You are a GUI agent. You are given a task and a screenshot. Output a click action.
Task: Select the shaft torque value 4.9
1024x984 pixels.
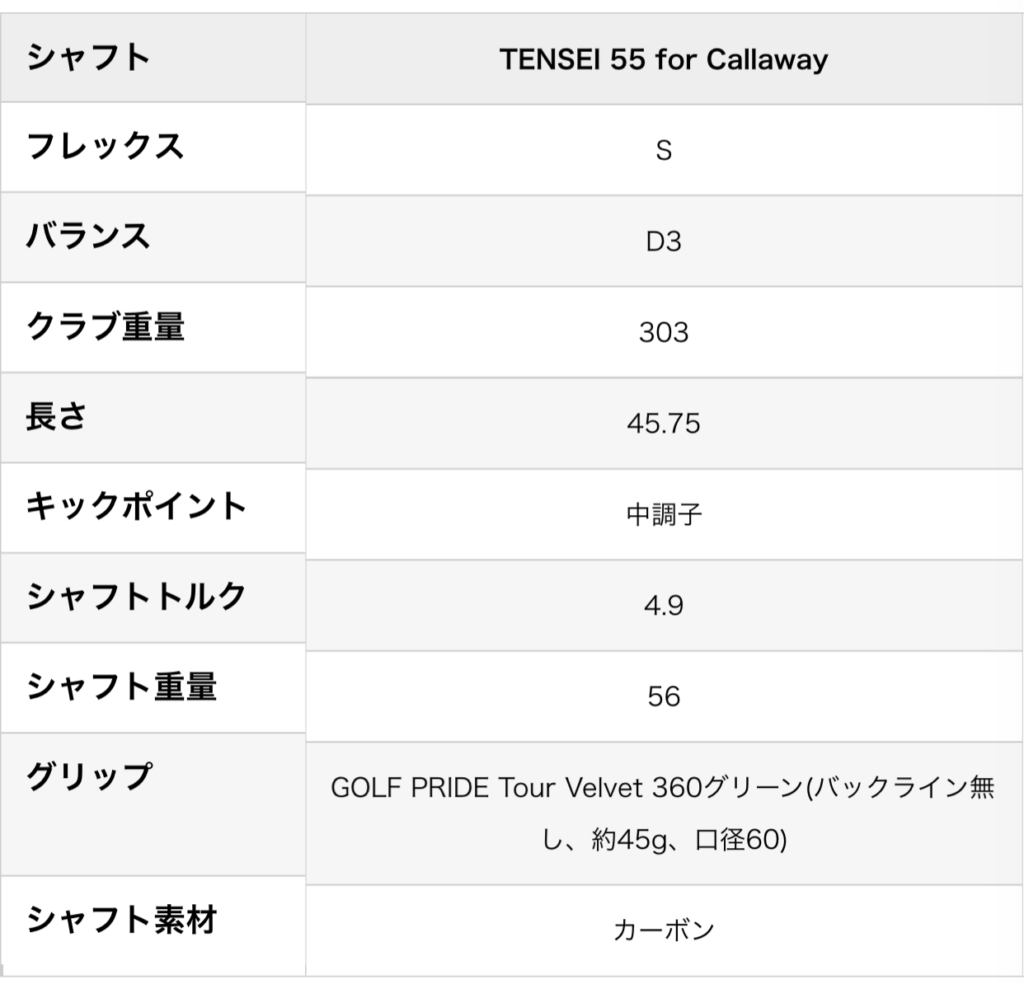[x=664, y=605]
